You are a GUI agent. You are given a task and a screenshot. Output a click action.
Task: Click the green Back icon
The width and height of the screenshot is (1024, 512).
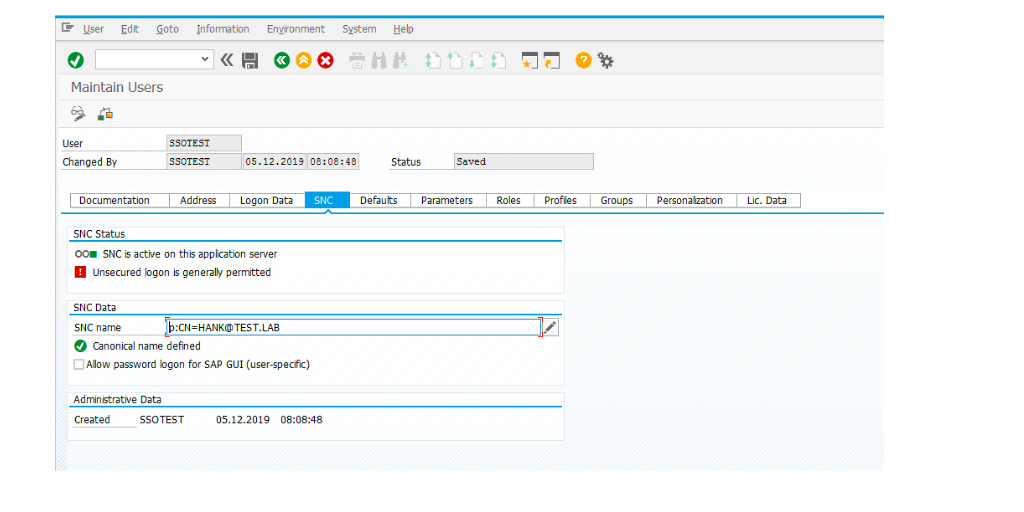(281, 61)
